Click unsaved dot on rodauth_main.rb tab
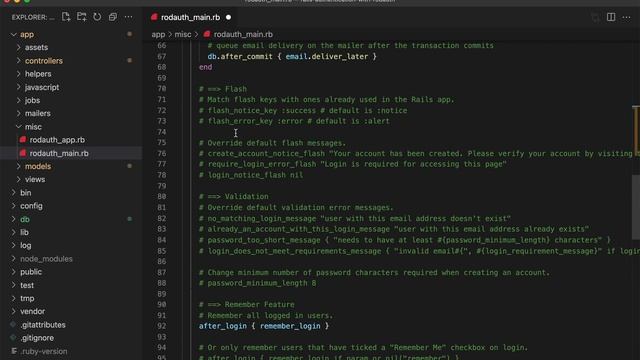This screenshot has height=360, width=640. pos(228,17)
